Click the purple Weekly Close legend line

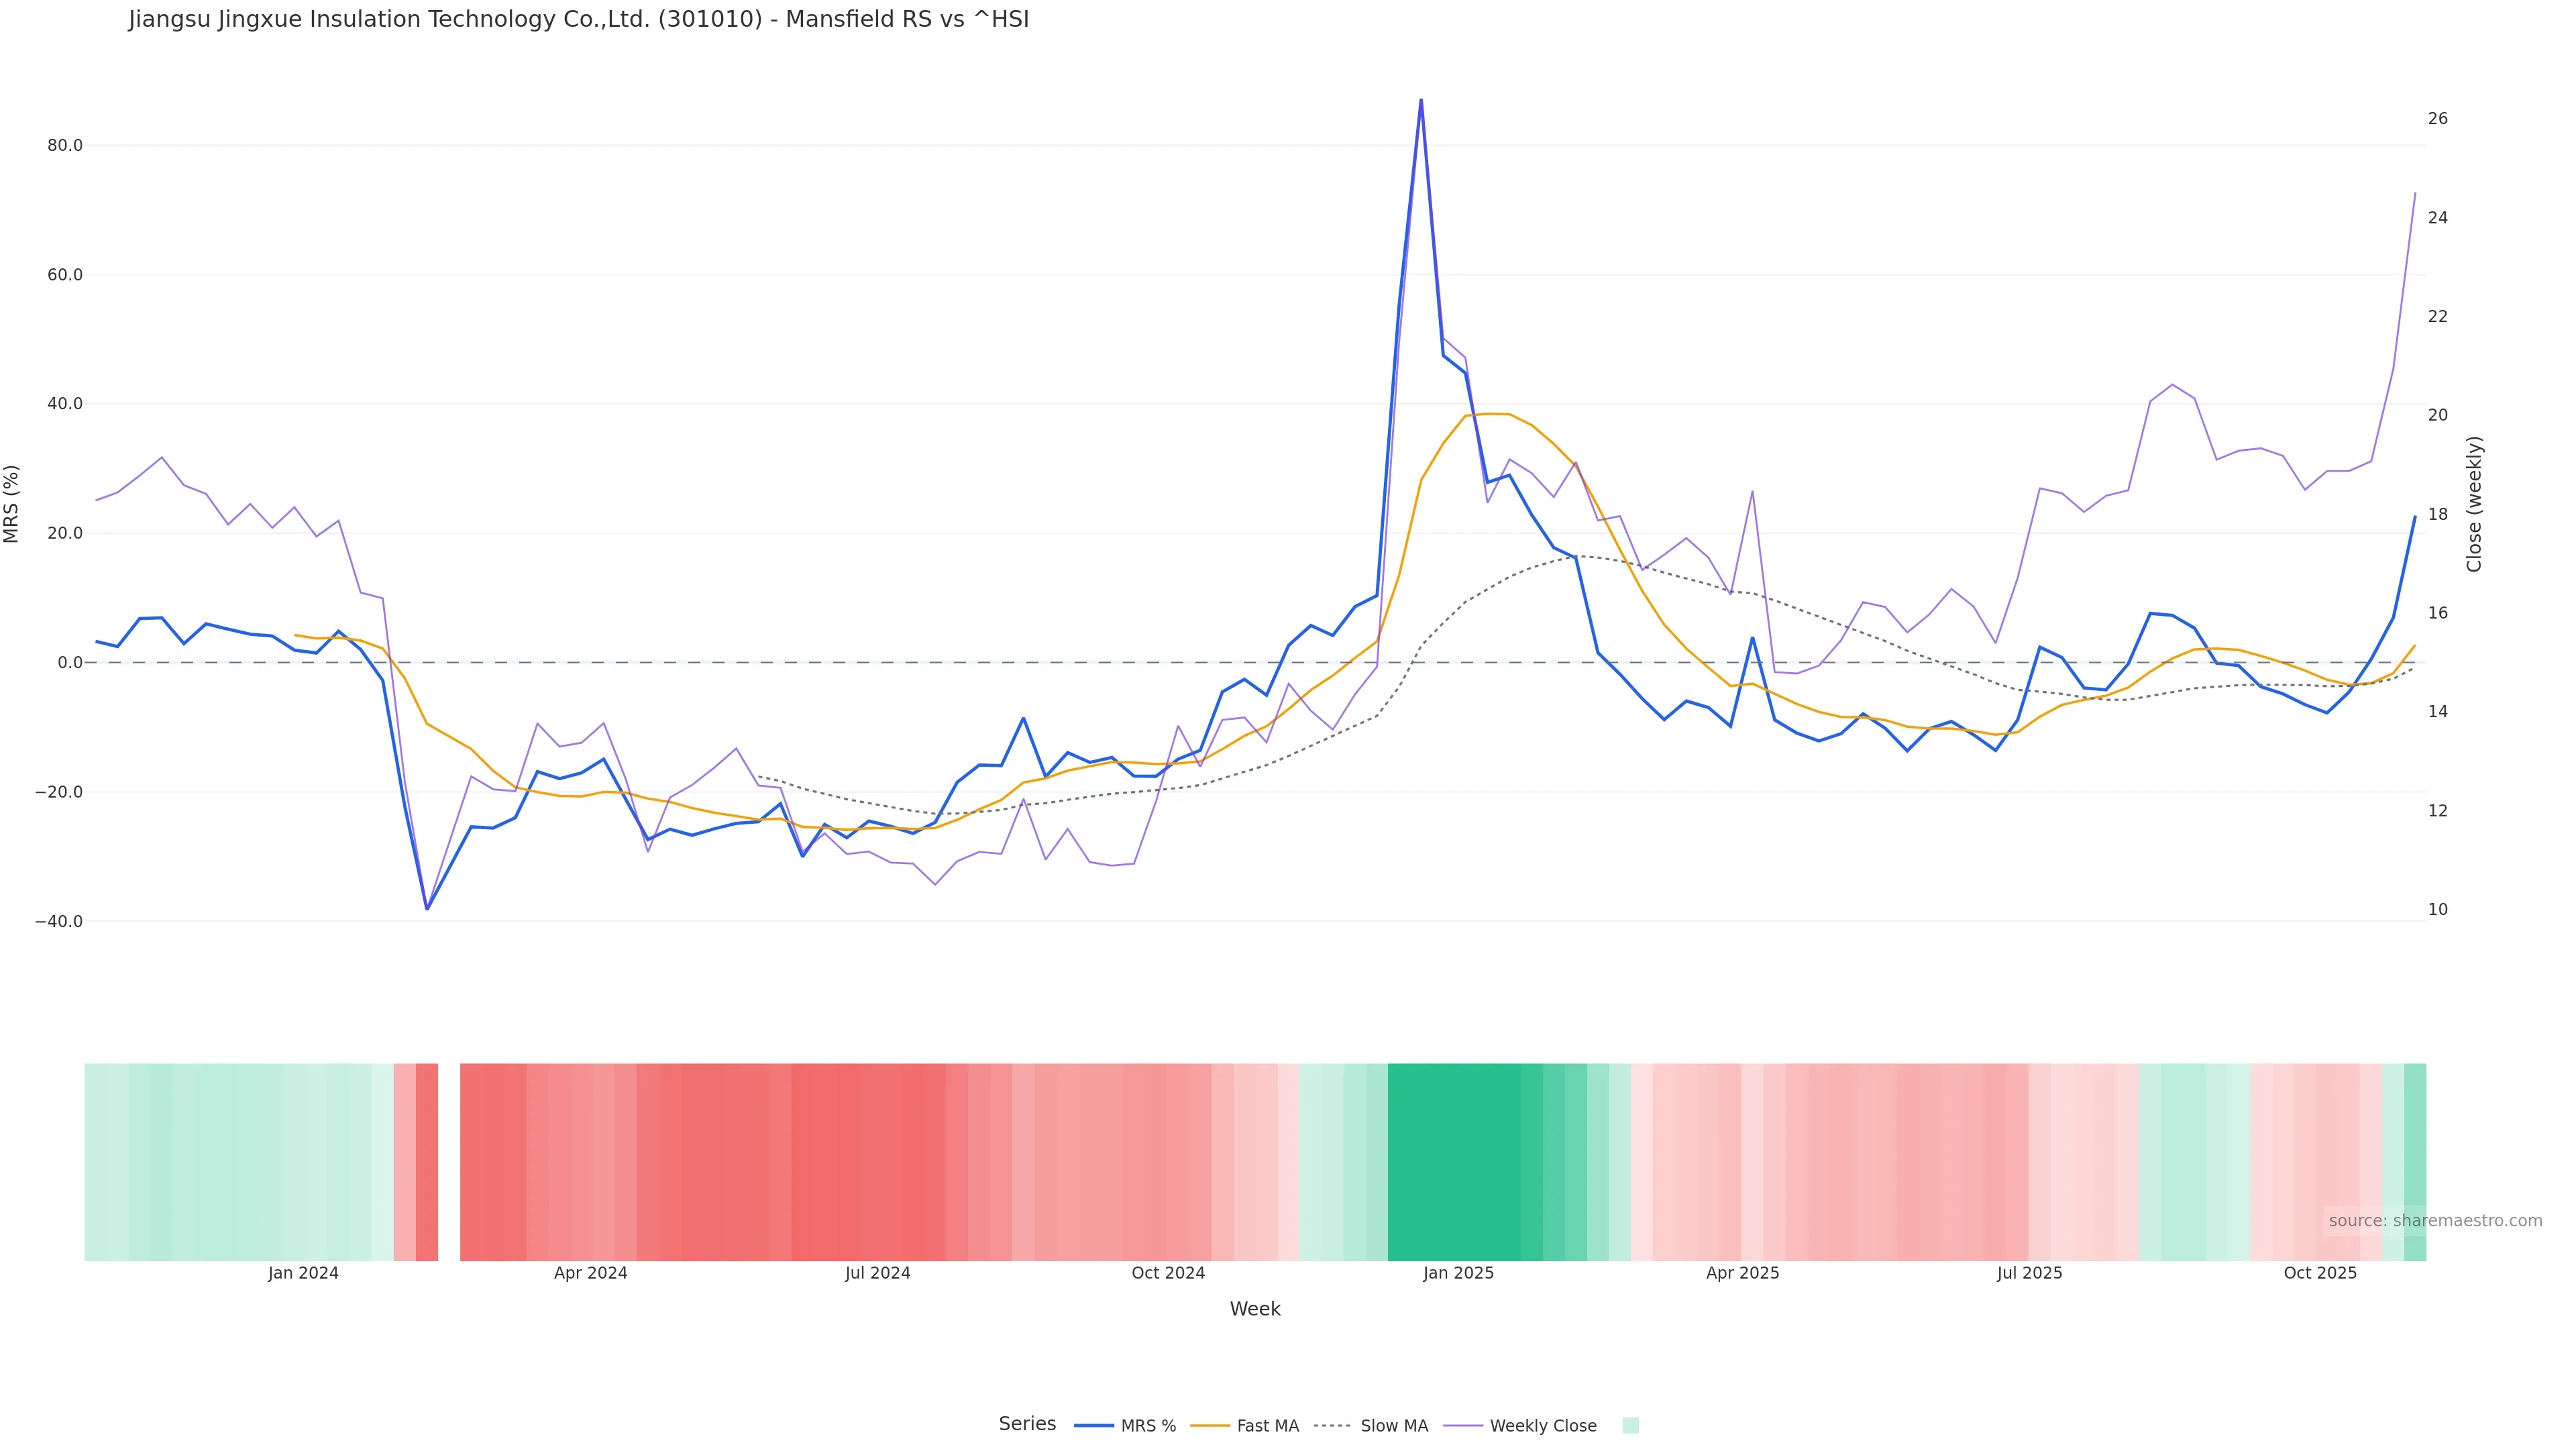[1463, 1426]
